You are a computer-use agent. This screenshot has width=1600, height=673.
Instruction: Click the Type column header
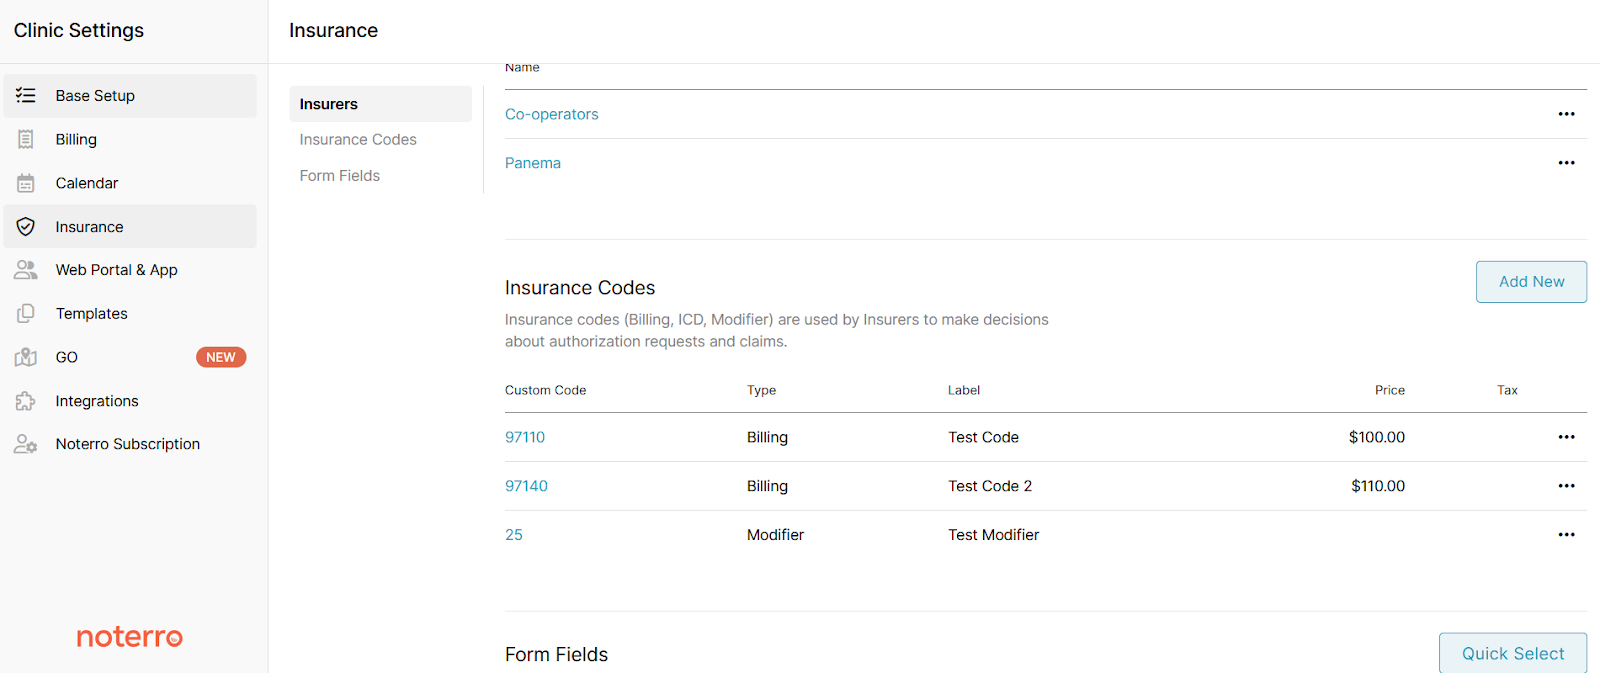point(761,390)
